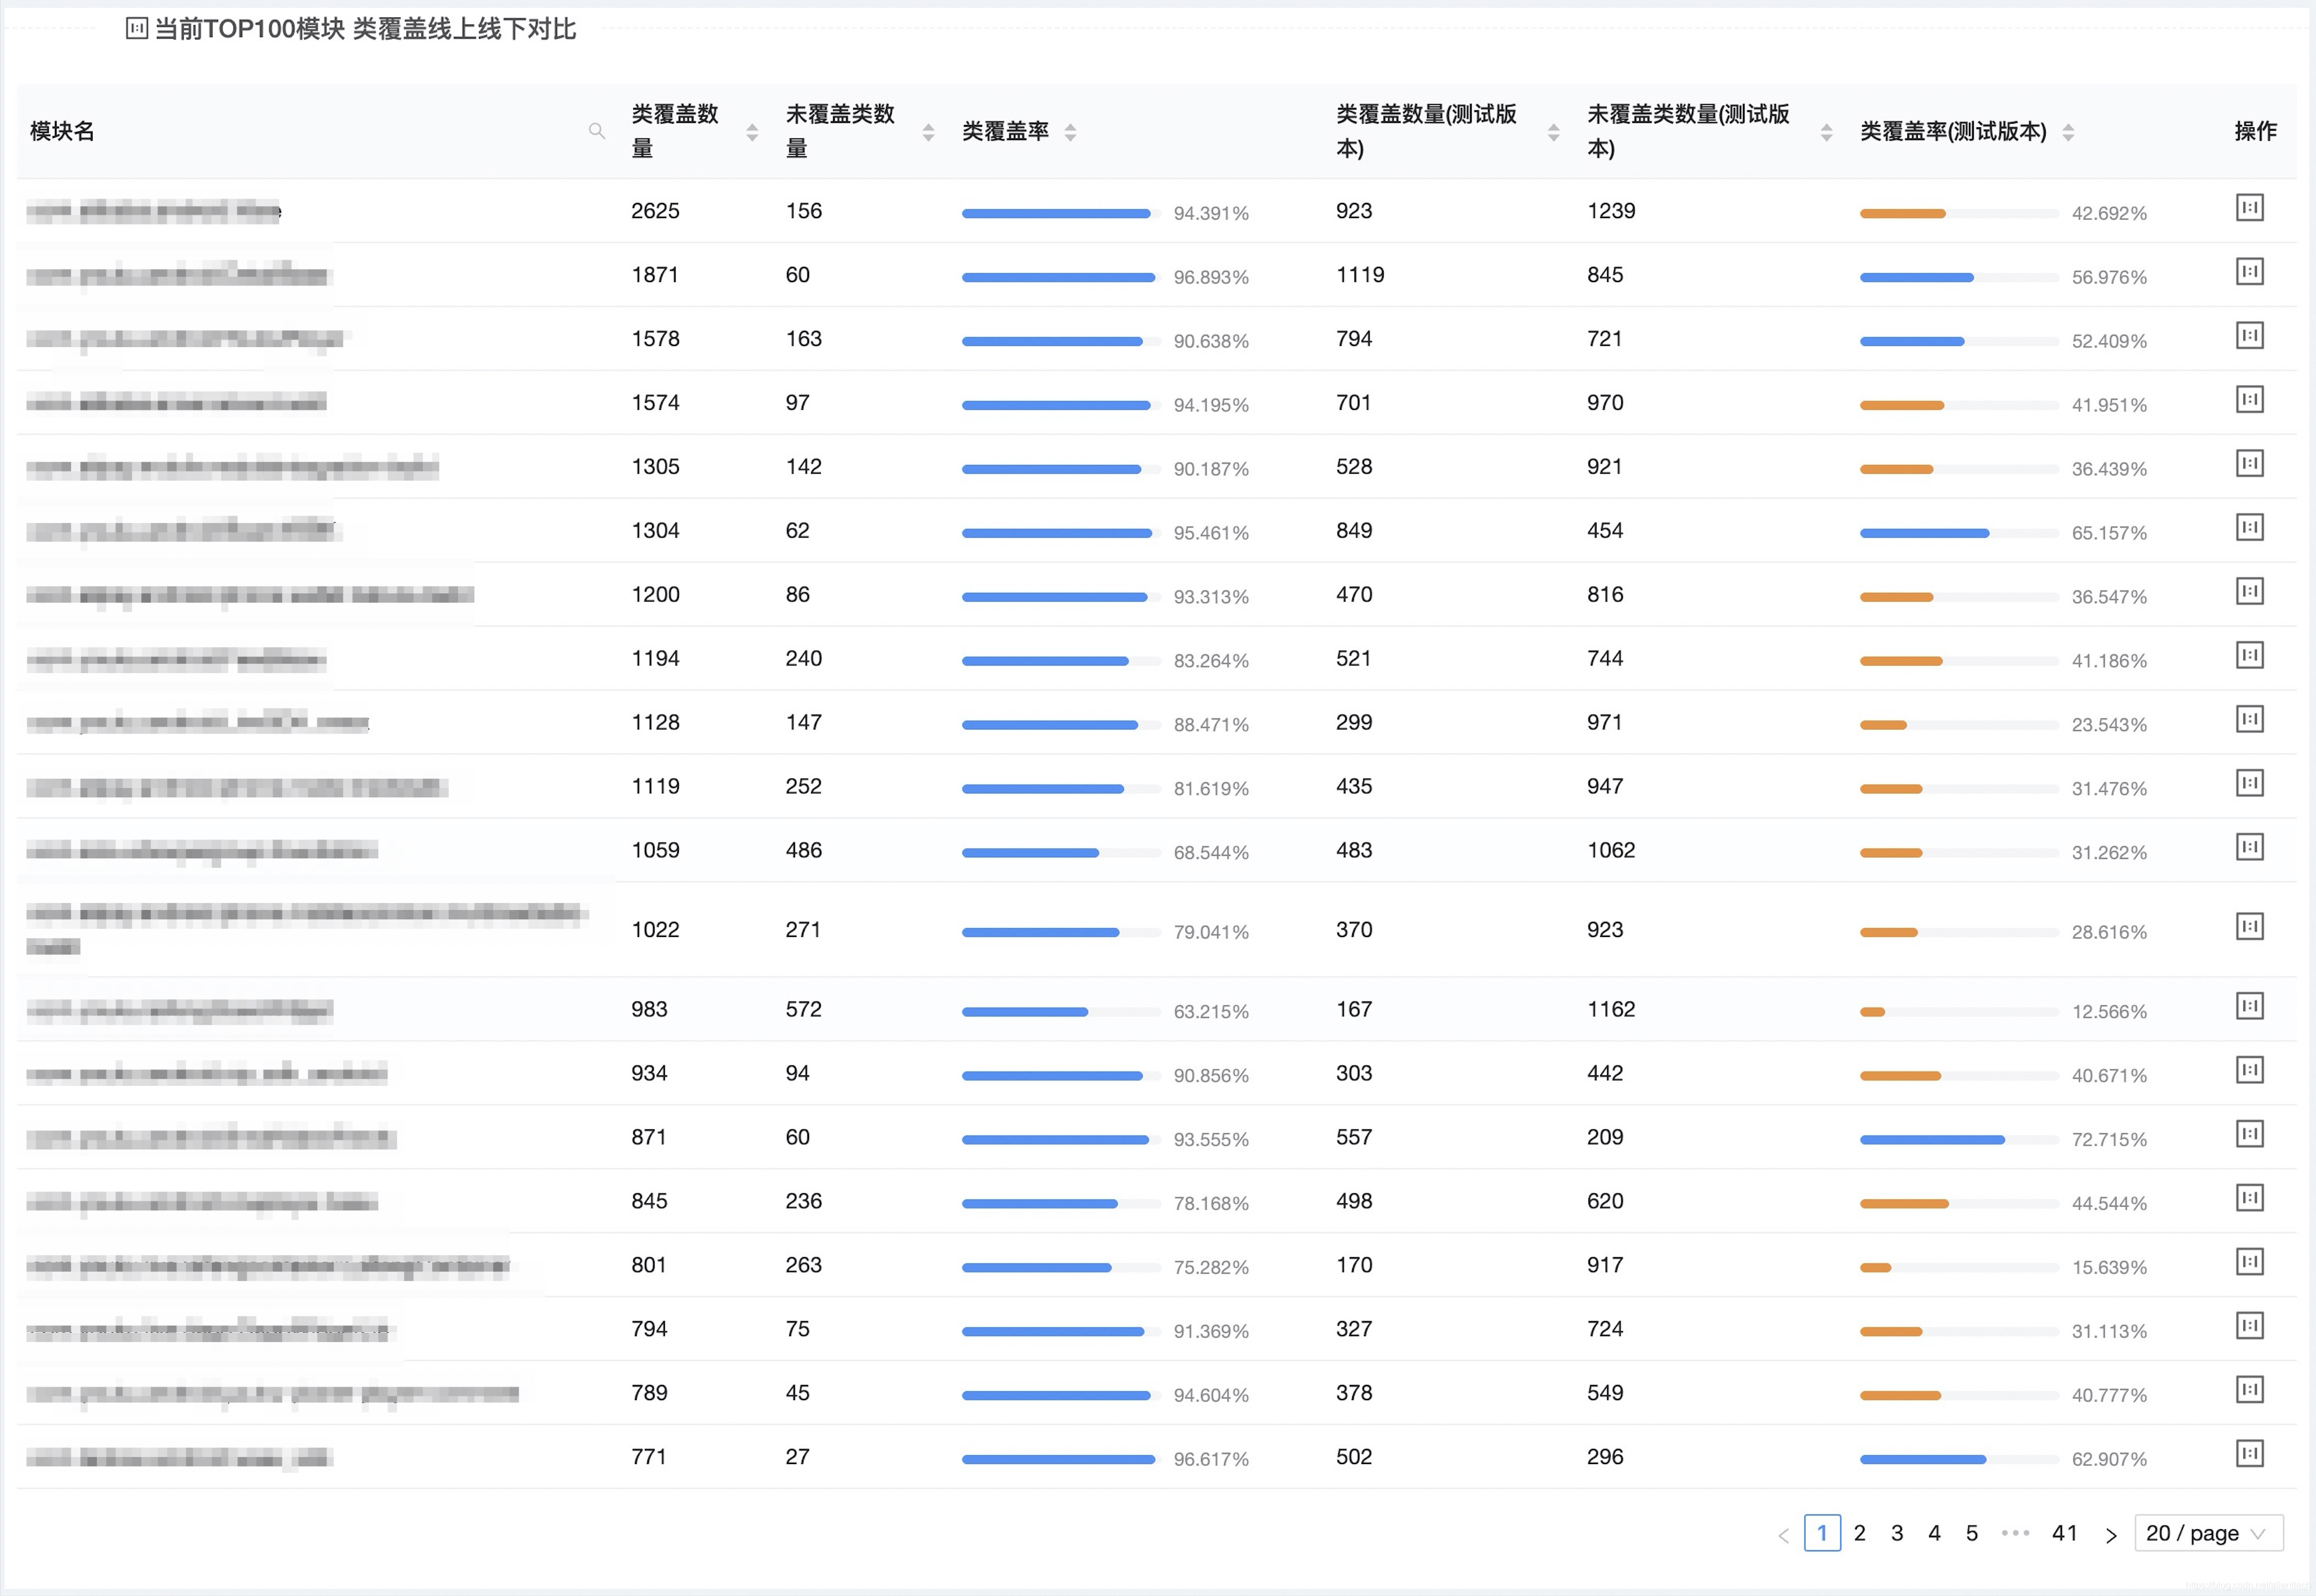Select cell value 1239 uncovered test classes
This screenshot has height=1596, width=2316.
pyautogui.click(x=1611, y=211)
